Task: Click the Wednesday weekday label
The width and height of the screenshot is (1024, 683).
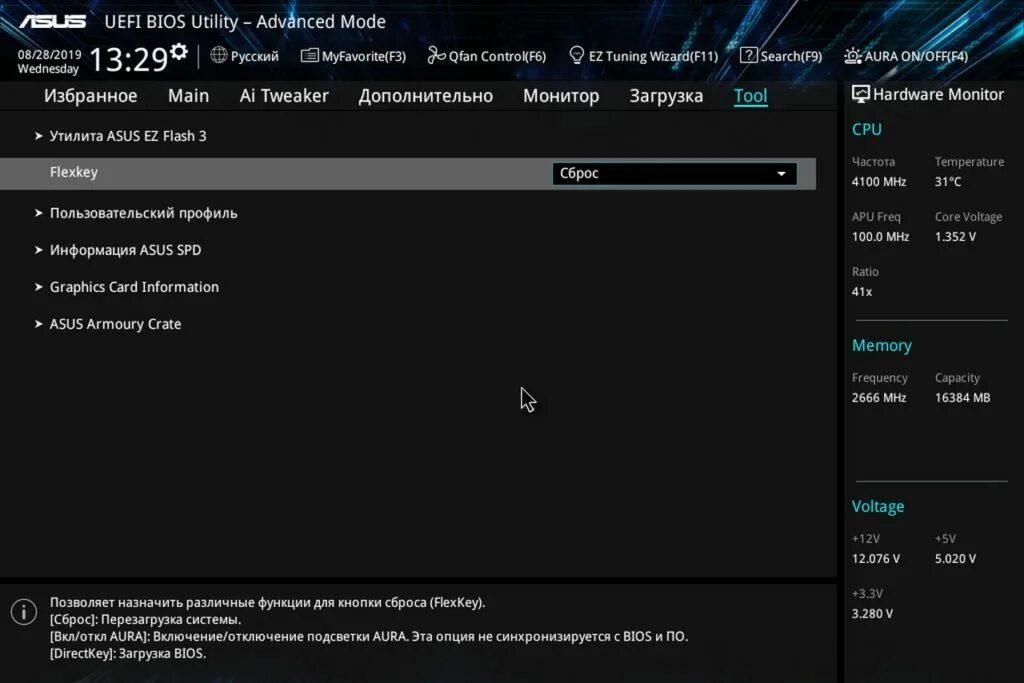Action: pos(48,69)
